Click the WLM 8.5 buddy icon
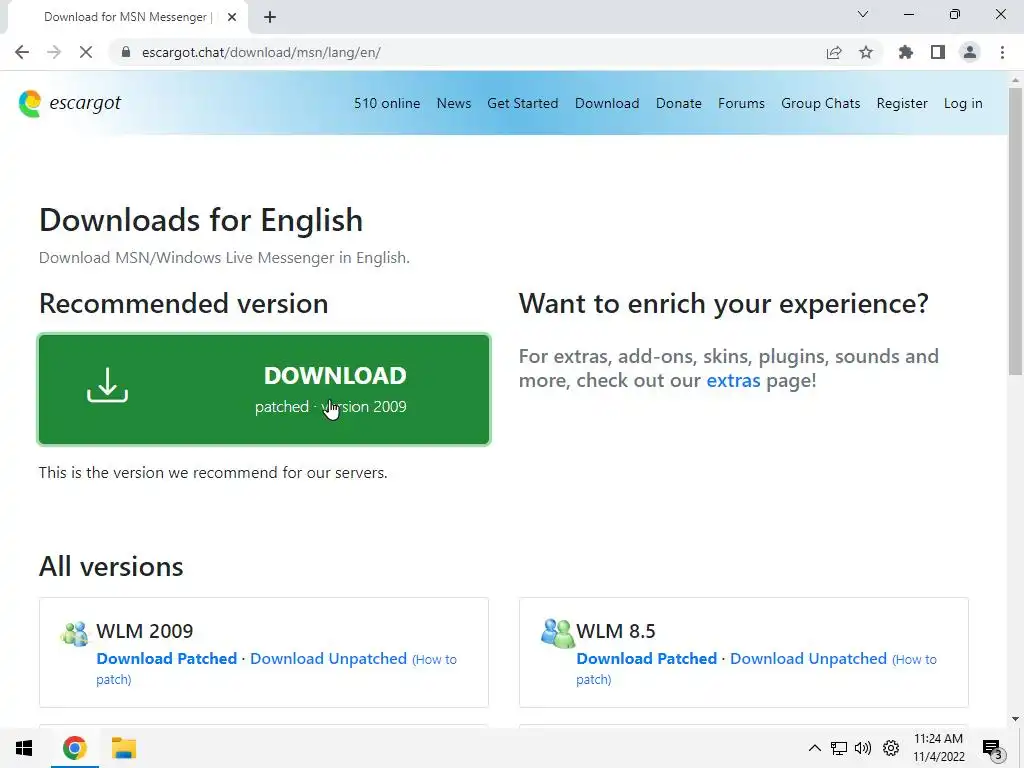 tap(556, 633)
